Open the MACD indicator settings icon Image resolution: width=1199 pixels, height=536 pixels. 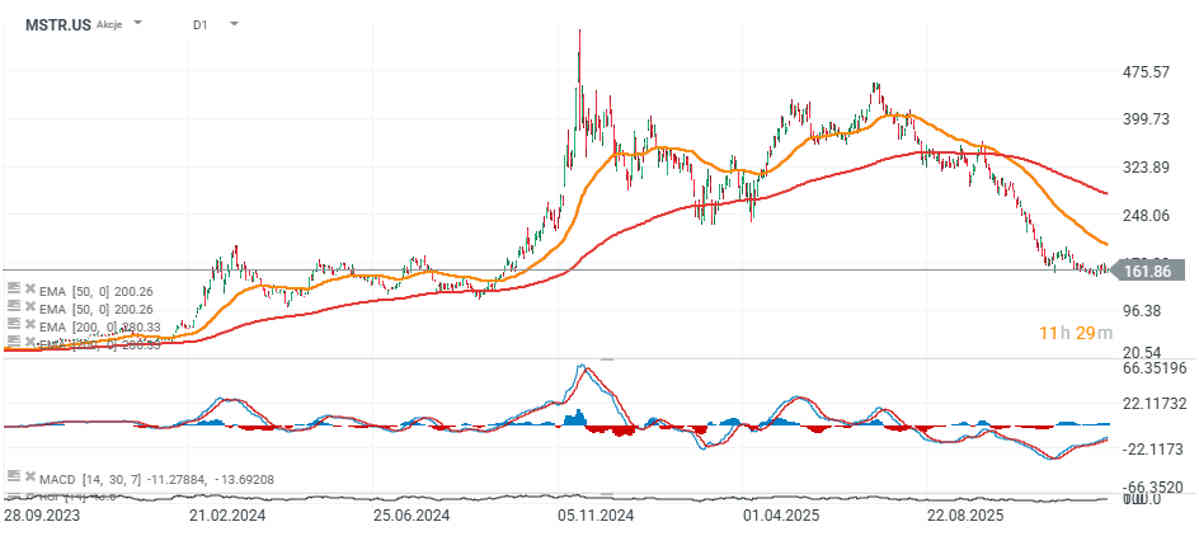[12, 477]
